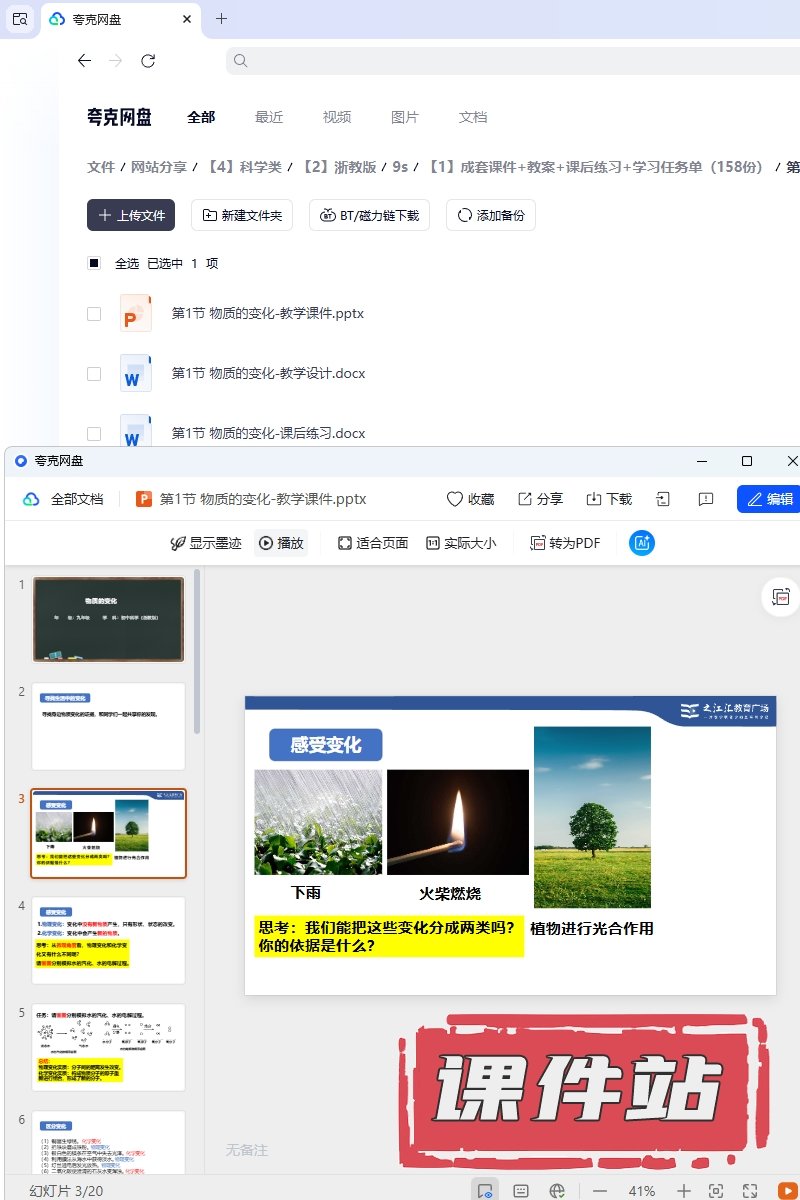This screenshot has width=800, height=1200.
Task: Check the box for 教学课件.pptx file
Action: coord(94,314)
